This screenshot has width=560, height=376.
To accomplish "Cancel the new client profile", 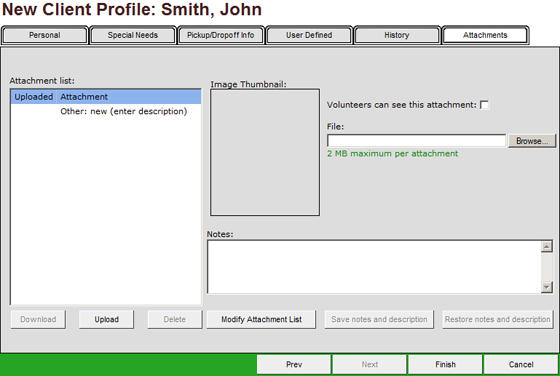I will click(521, 365).
